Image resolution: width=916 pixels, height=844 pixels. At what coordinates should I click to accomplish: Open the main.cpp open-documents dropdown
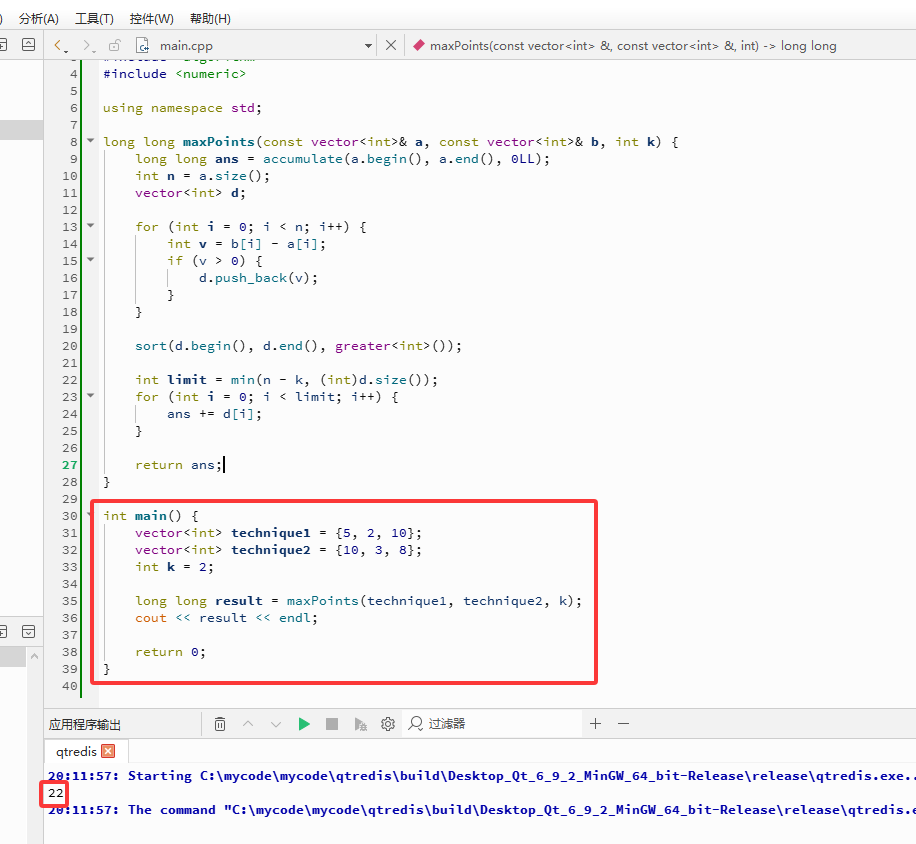coord(368,46)
